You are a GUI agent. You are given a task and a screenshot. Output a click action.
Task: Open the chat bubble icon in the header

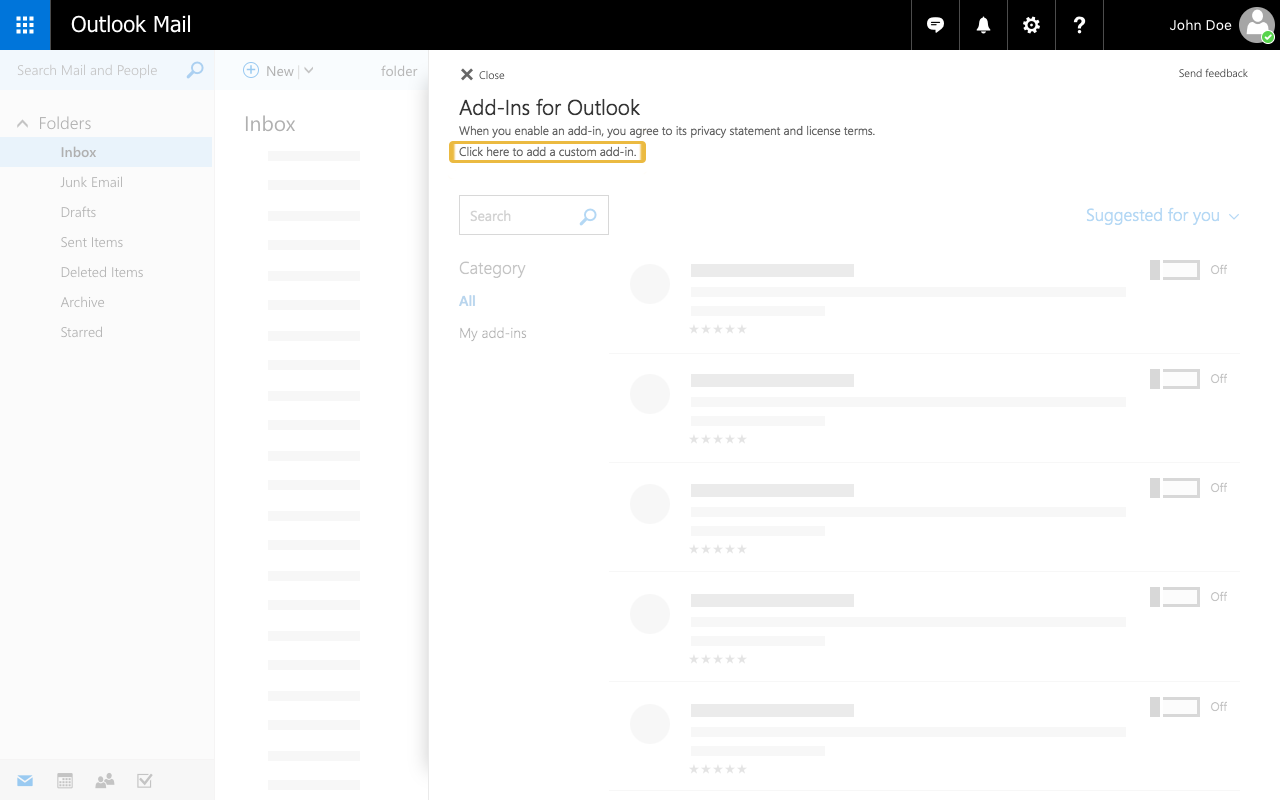936,25
